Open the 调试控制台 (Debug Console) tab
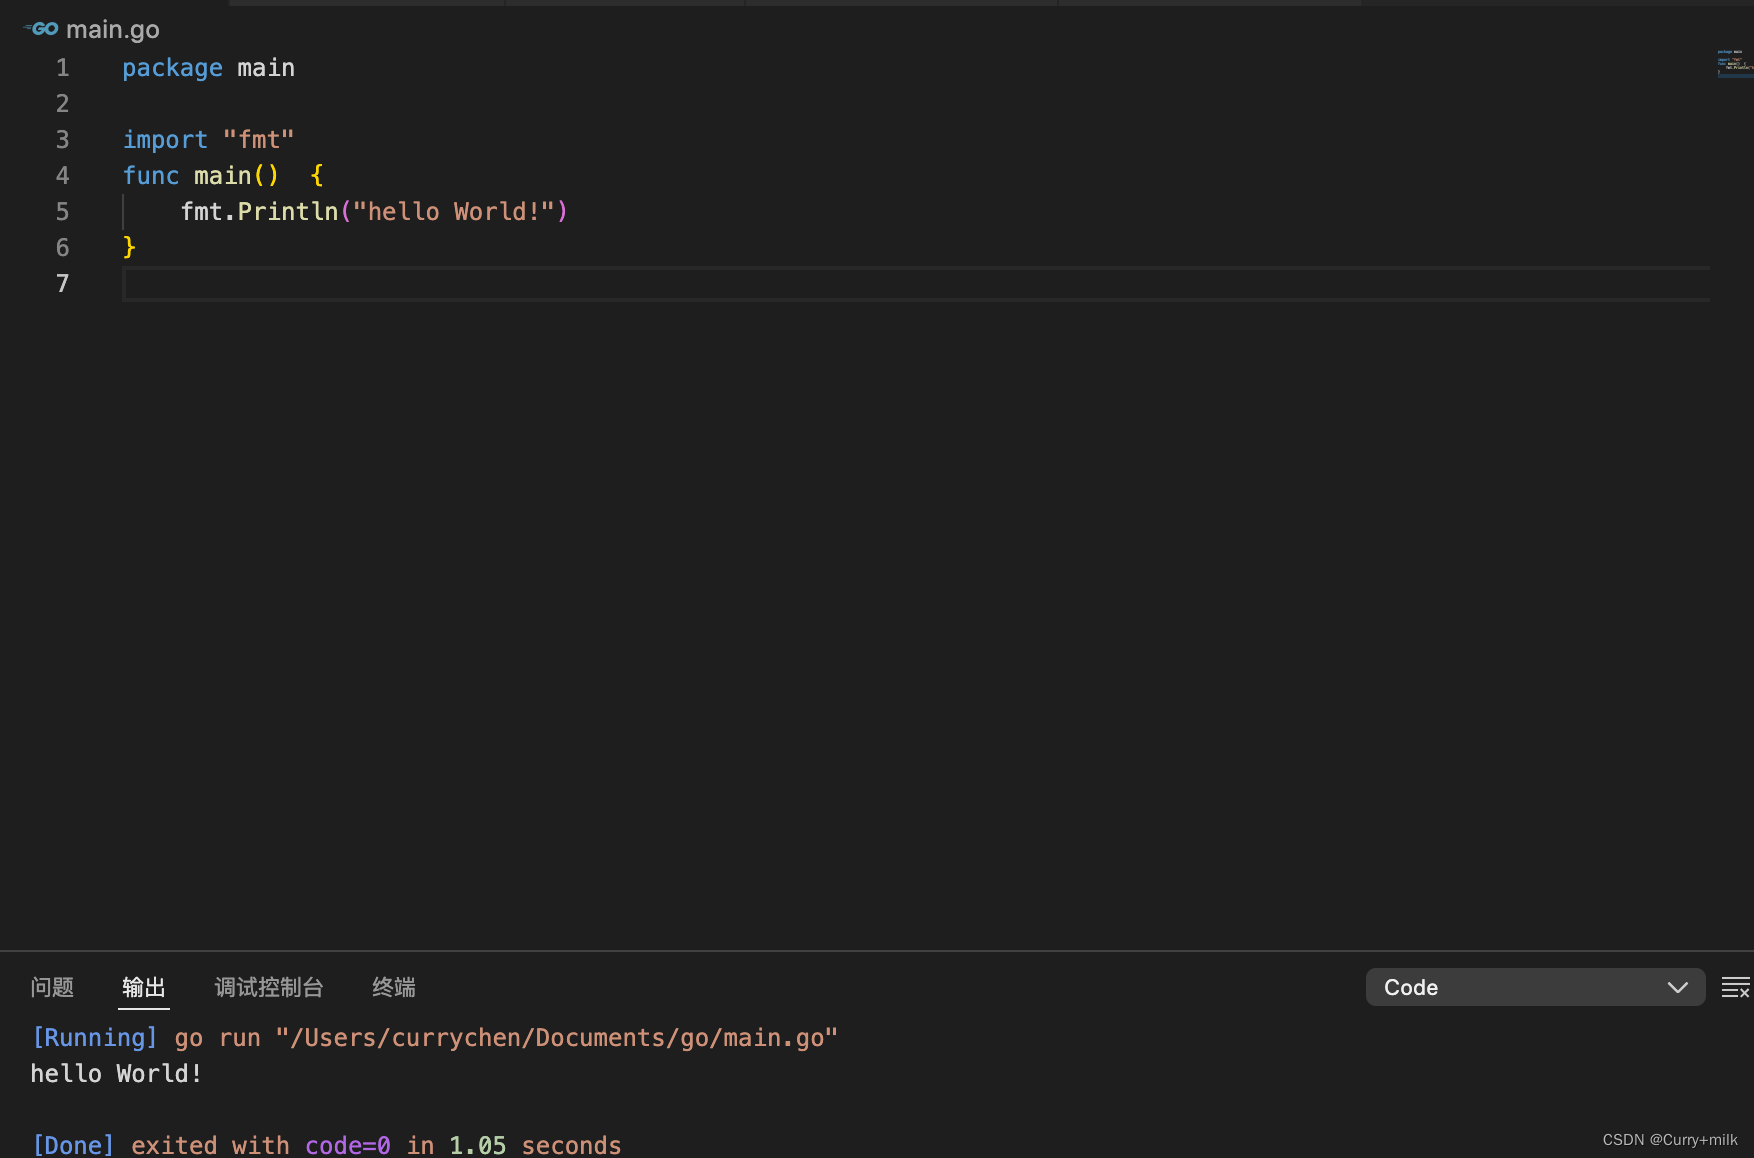 point(269,988)
